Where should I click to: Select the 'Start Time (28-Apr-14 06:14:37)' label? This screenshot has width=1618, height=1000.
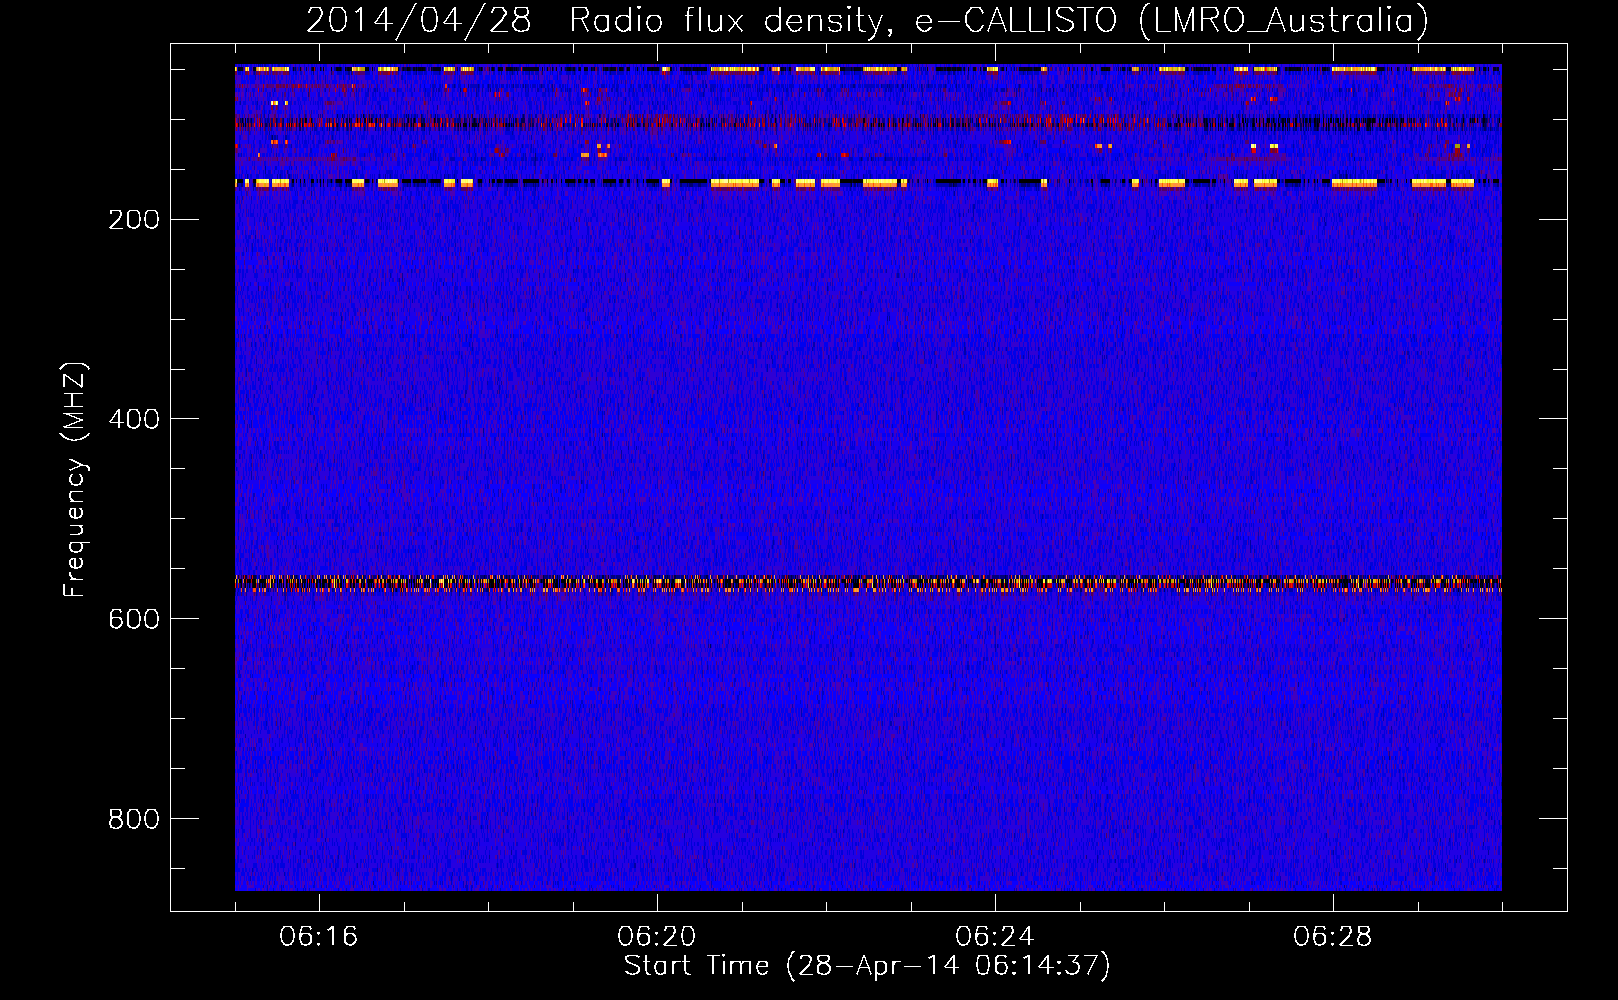click(x=867, y=966)
